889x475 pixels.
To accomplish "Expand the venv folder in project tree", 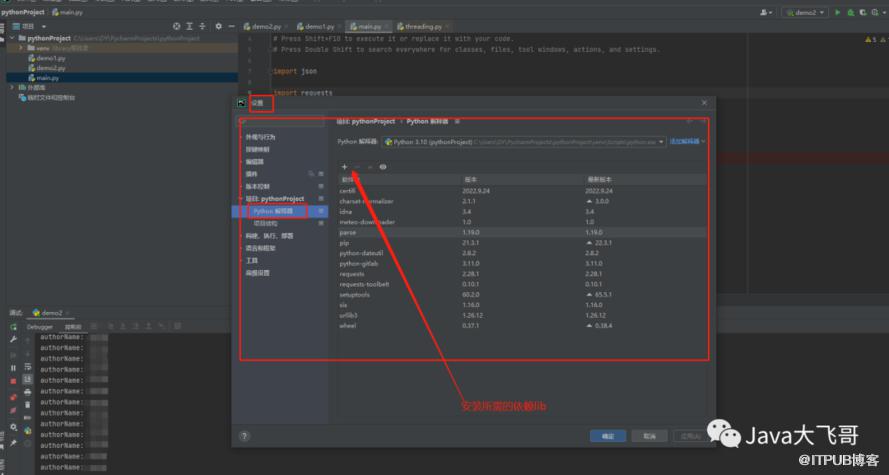I will 22,47.
